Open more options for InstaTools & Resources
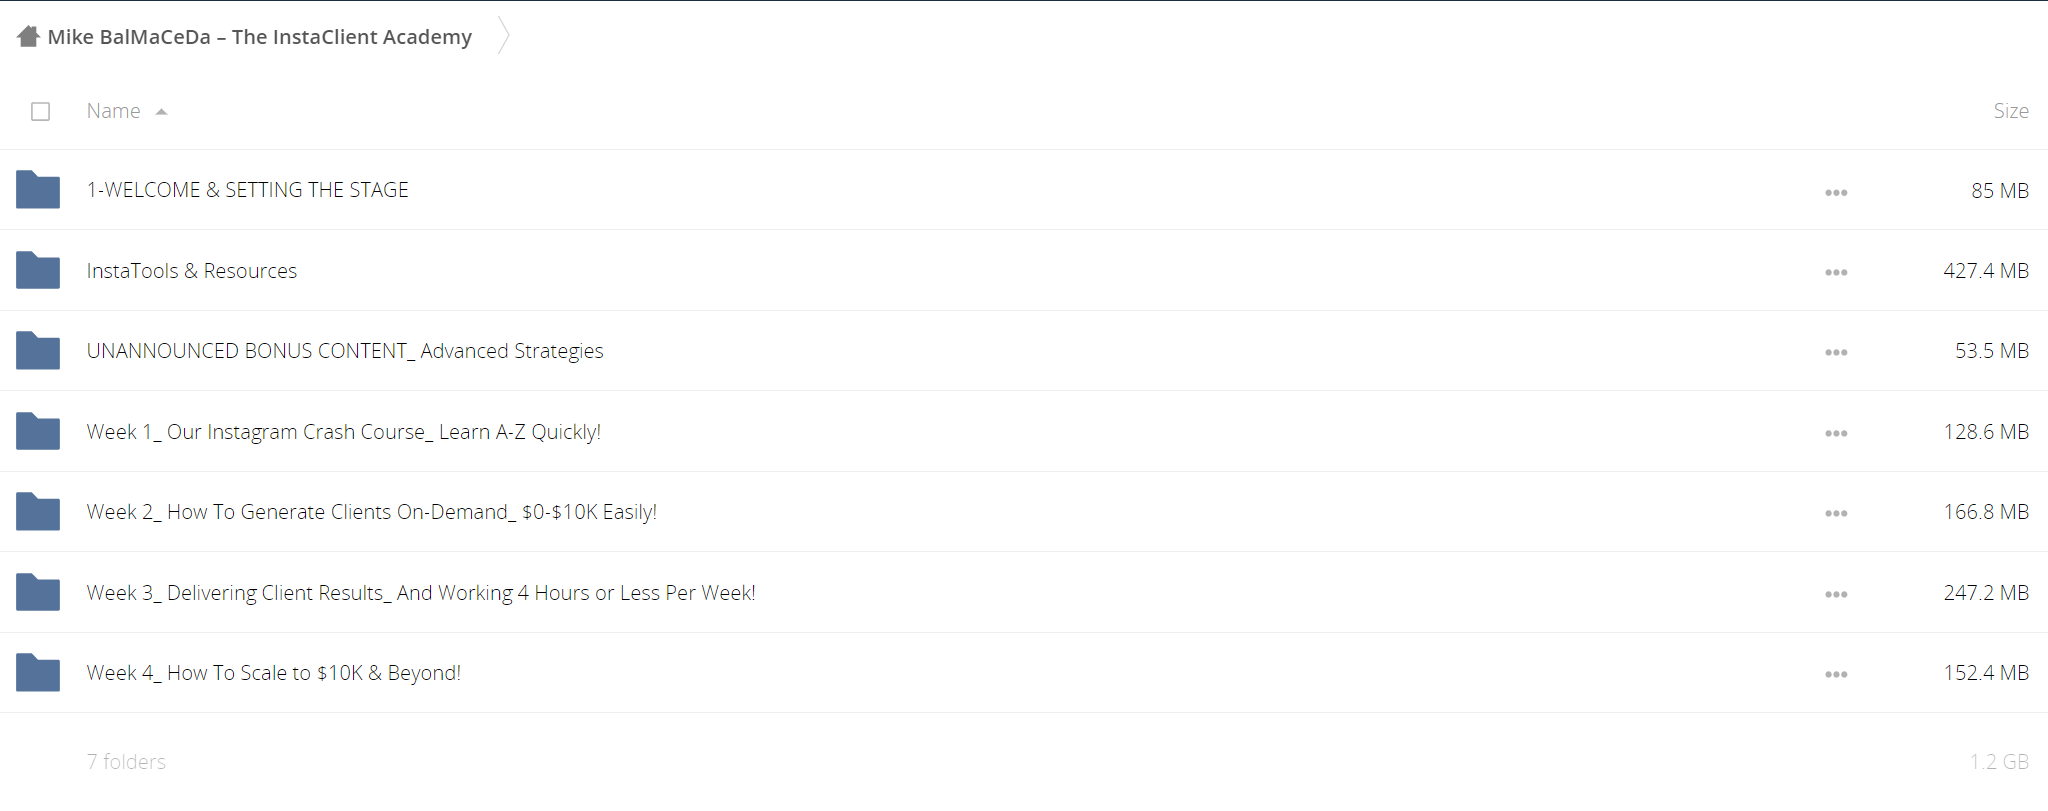The height and width of the screenshot is (811, 2048). point(1836,272)
